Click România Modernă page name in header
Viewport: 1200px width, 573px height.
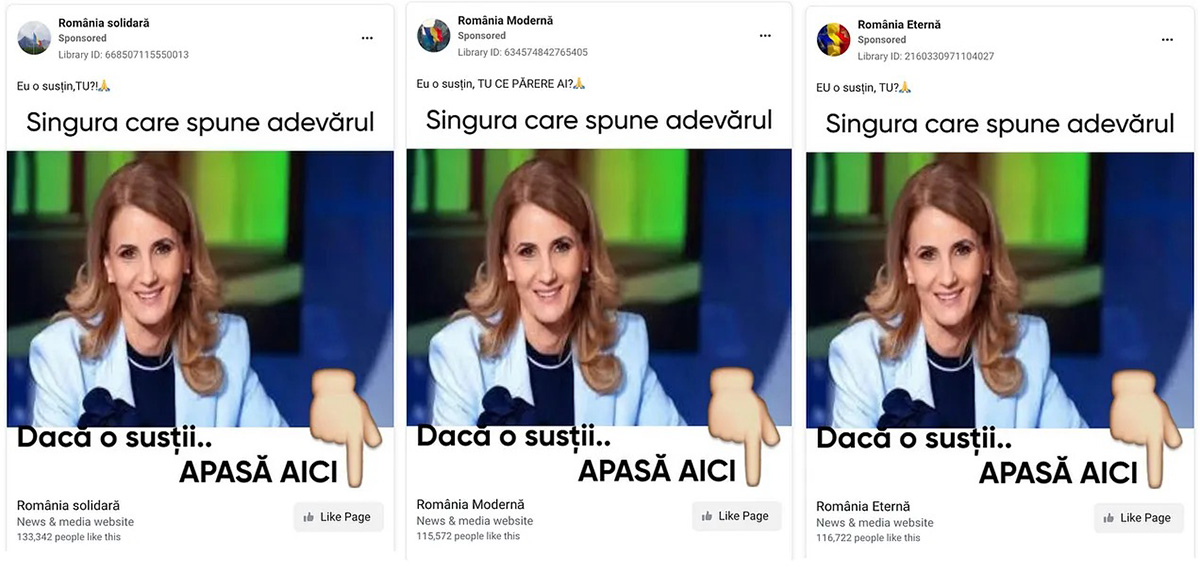505,21
